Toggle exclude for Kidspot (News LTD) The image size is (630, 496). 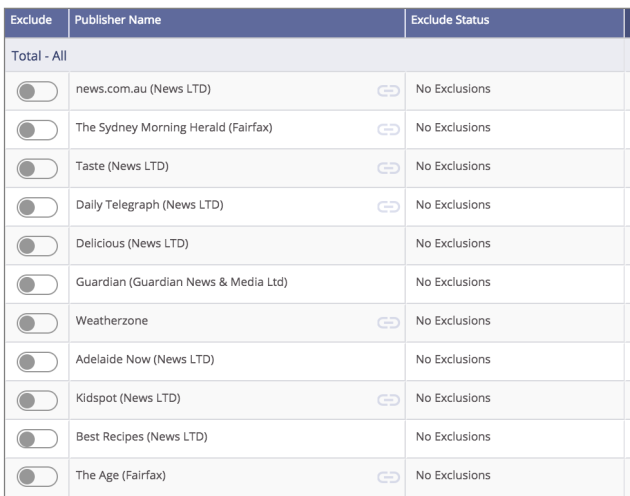pyautogui.click(x=37, y=400)
